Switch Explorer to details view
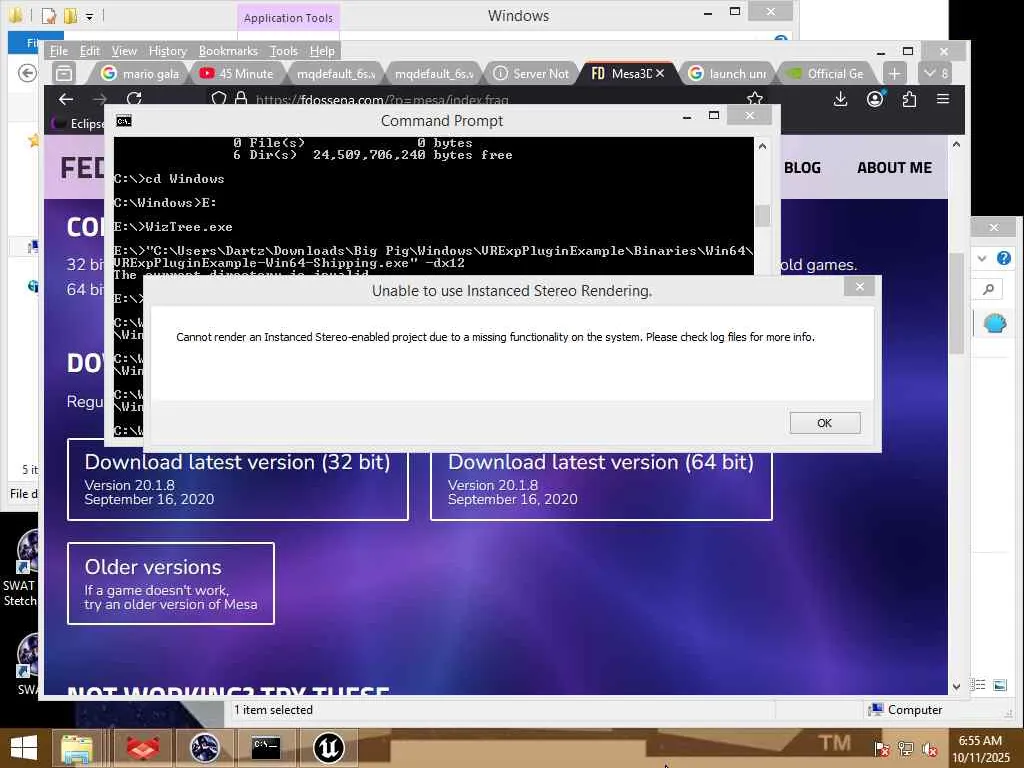The width and height of the screenshot is (1024, 768). pyautogui.click(x=978, y=685)
